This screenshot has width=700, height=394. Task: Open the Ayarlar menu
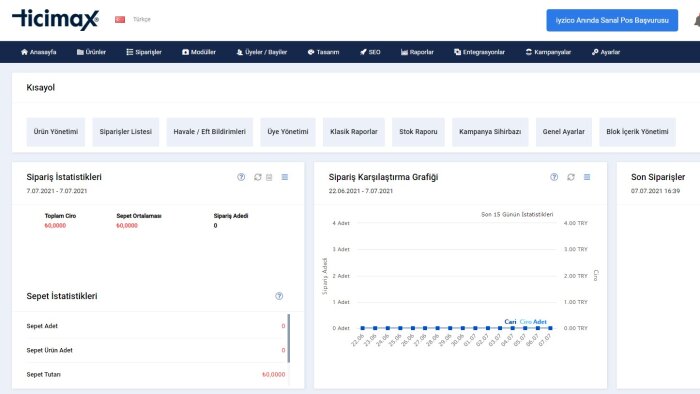point(606,52)
